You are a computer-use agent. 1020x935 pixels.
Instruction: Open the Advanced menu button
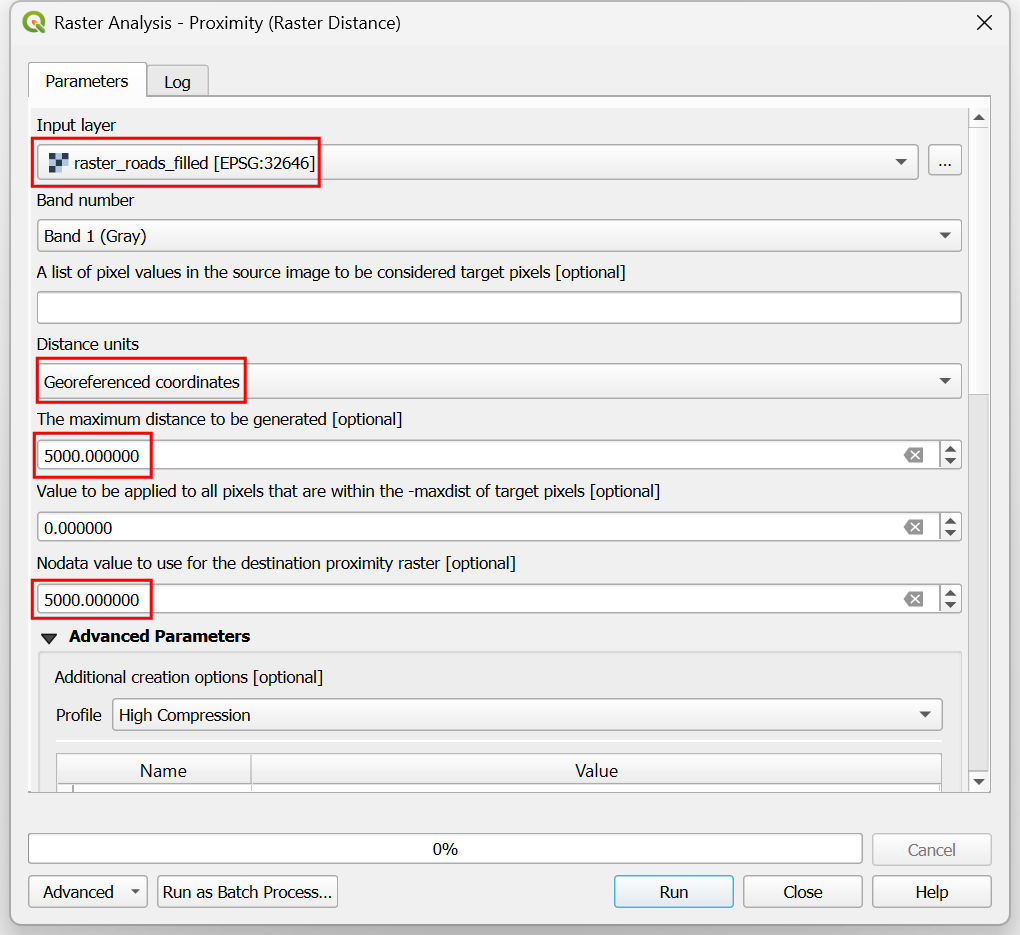(88, 892)
